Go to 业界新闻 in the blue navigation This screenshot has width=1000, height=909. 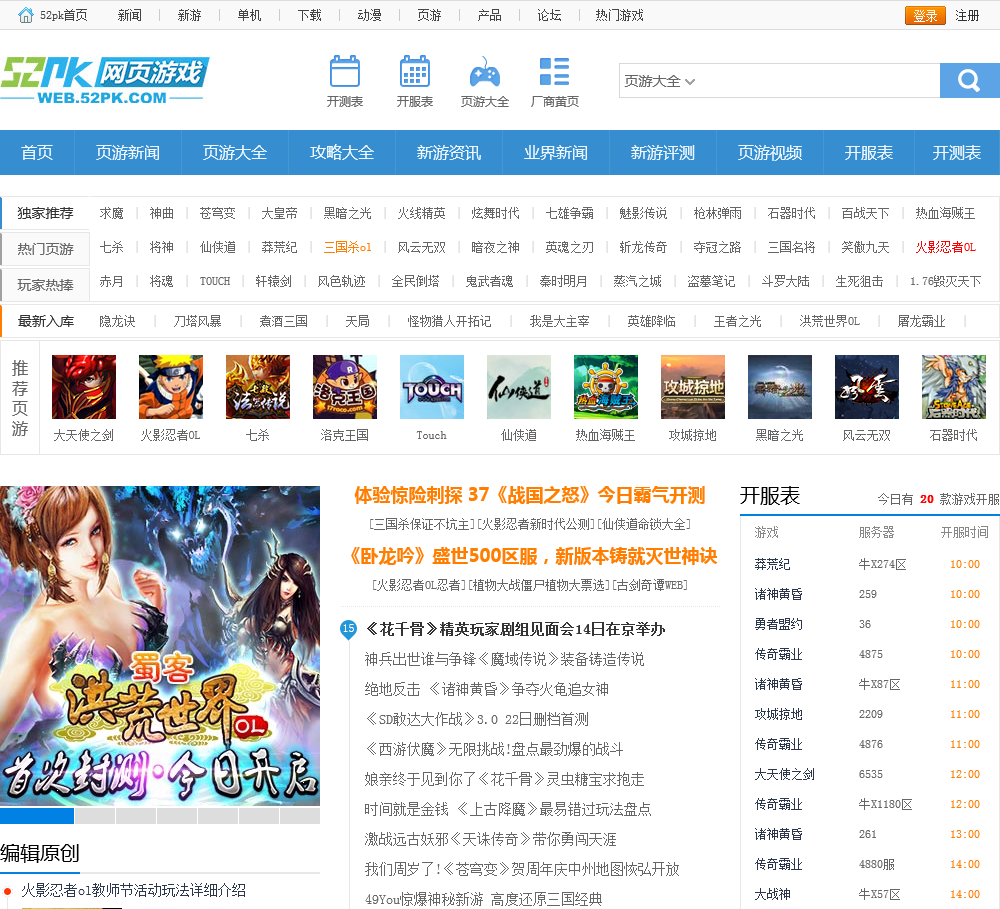click(x=555, y=152)
